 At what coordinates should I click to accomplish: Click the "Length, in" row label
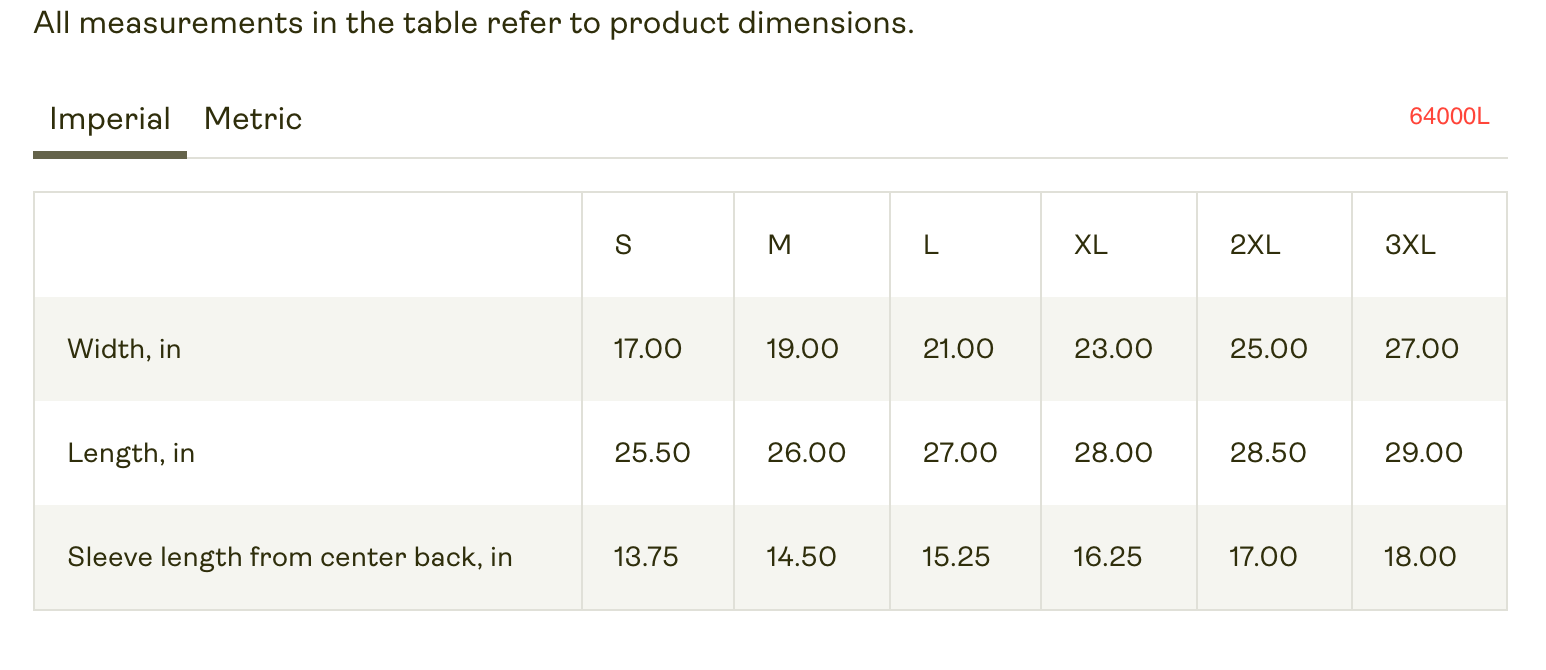(131, 453)
